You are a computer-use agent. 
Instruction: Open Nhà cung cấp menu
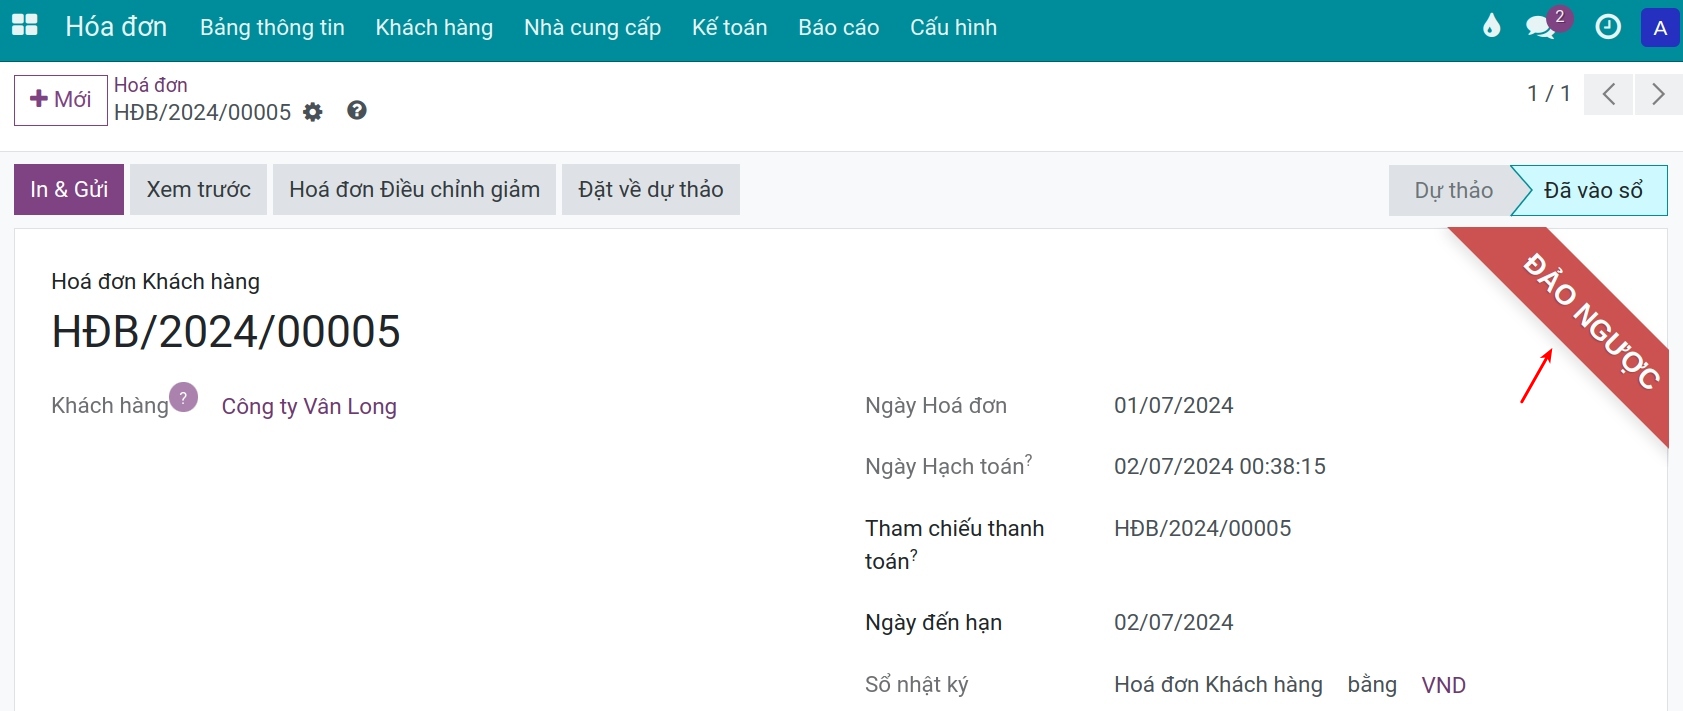tap(592, 28)
